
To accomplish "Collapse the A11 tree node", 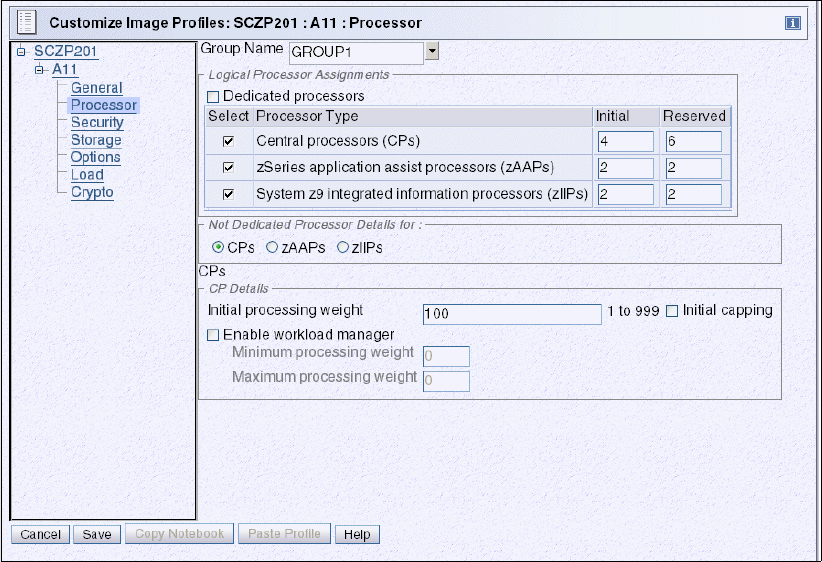I will click(39, 69).
